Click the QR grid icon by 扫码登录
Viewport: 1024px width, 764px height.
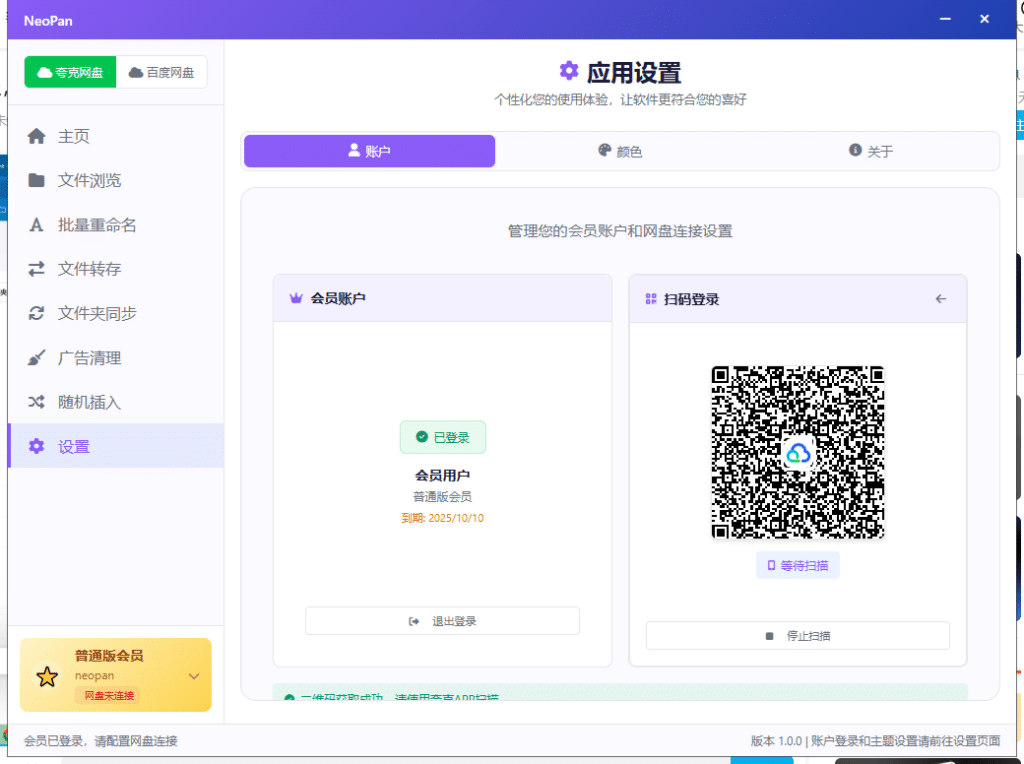pos(650,299)
